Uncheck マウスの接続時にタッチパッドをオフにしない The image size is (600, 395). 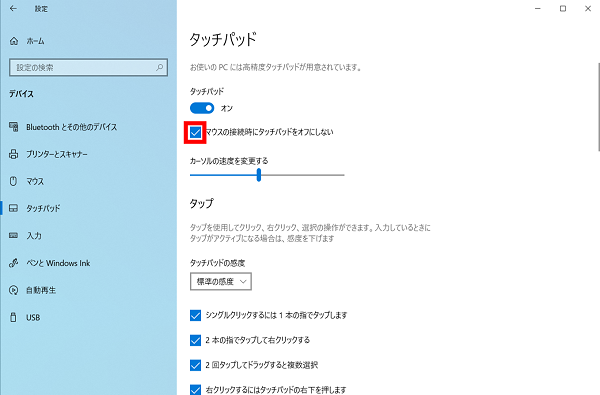[x=195, y=132]
